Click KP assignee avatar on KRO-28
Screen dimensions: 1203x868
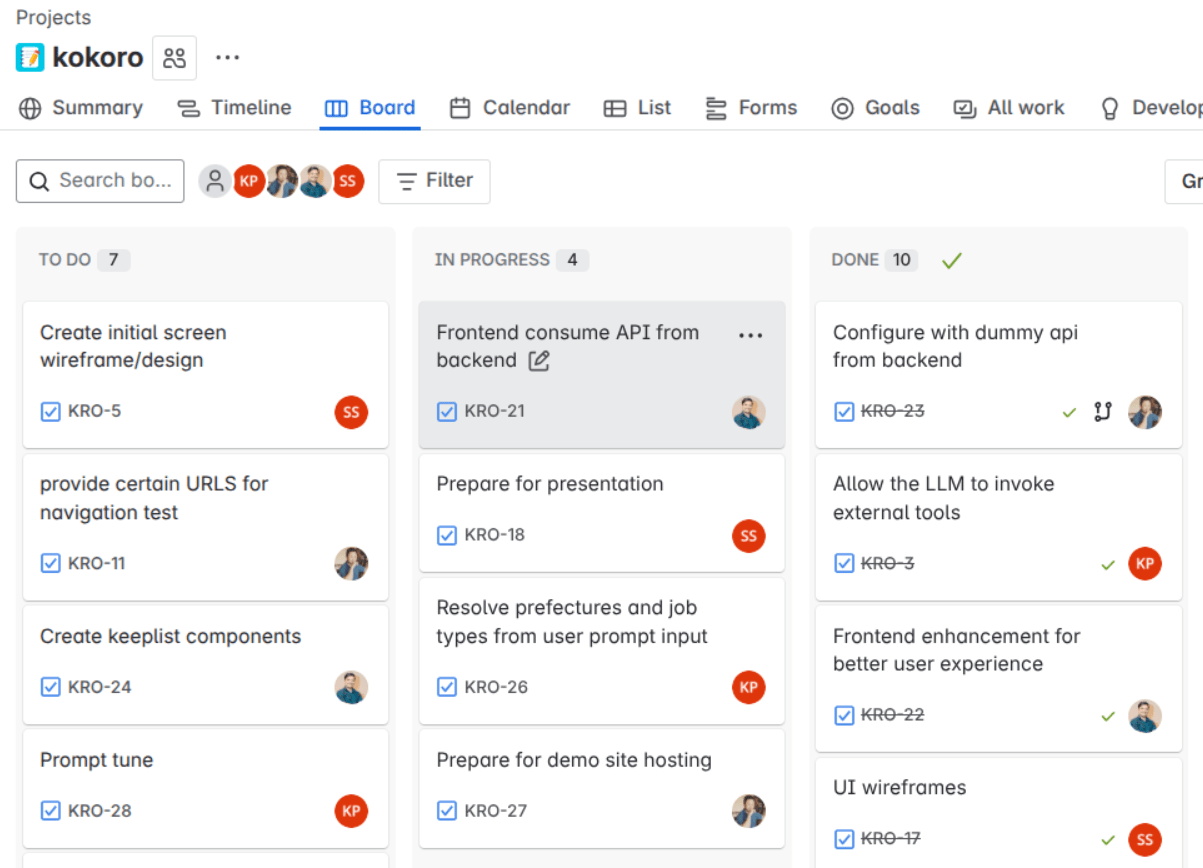[x=351, y=811]
